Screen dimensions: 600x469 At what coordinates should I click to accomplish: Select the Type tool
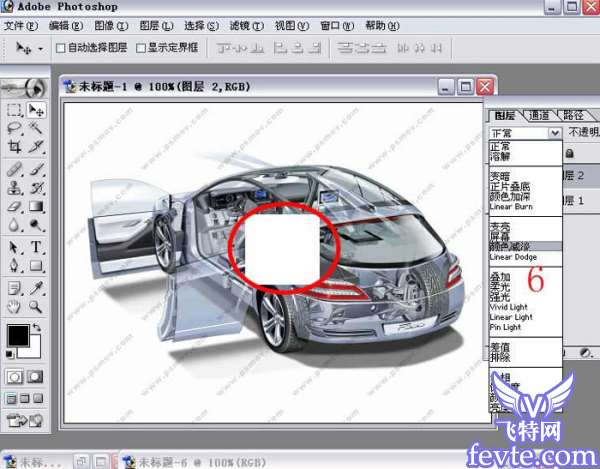36,247
